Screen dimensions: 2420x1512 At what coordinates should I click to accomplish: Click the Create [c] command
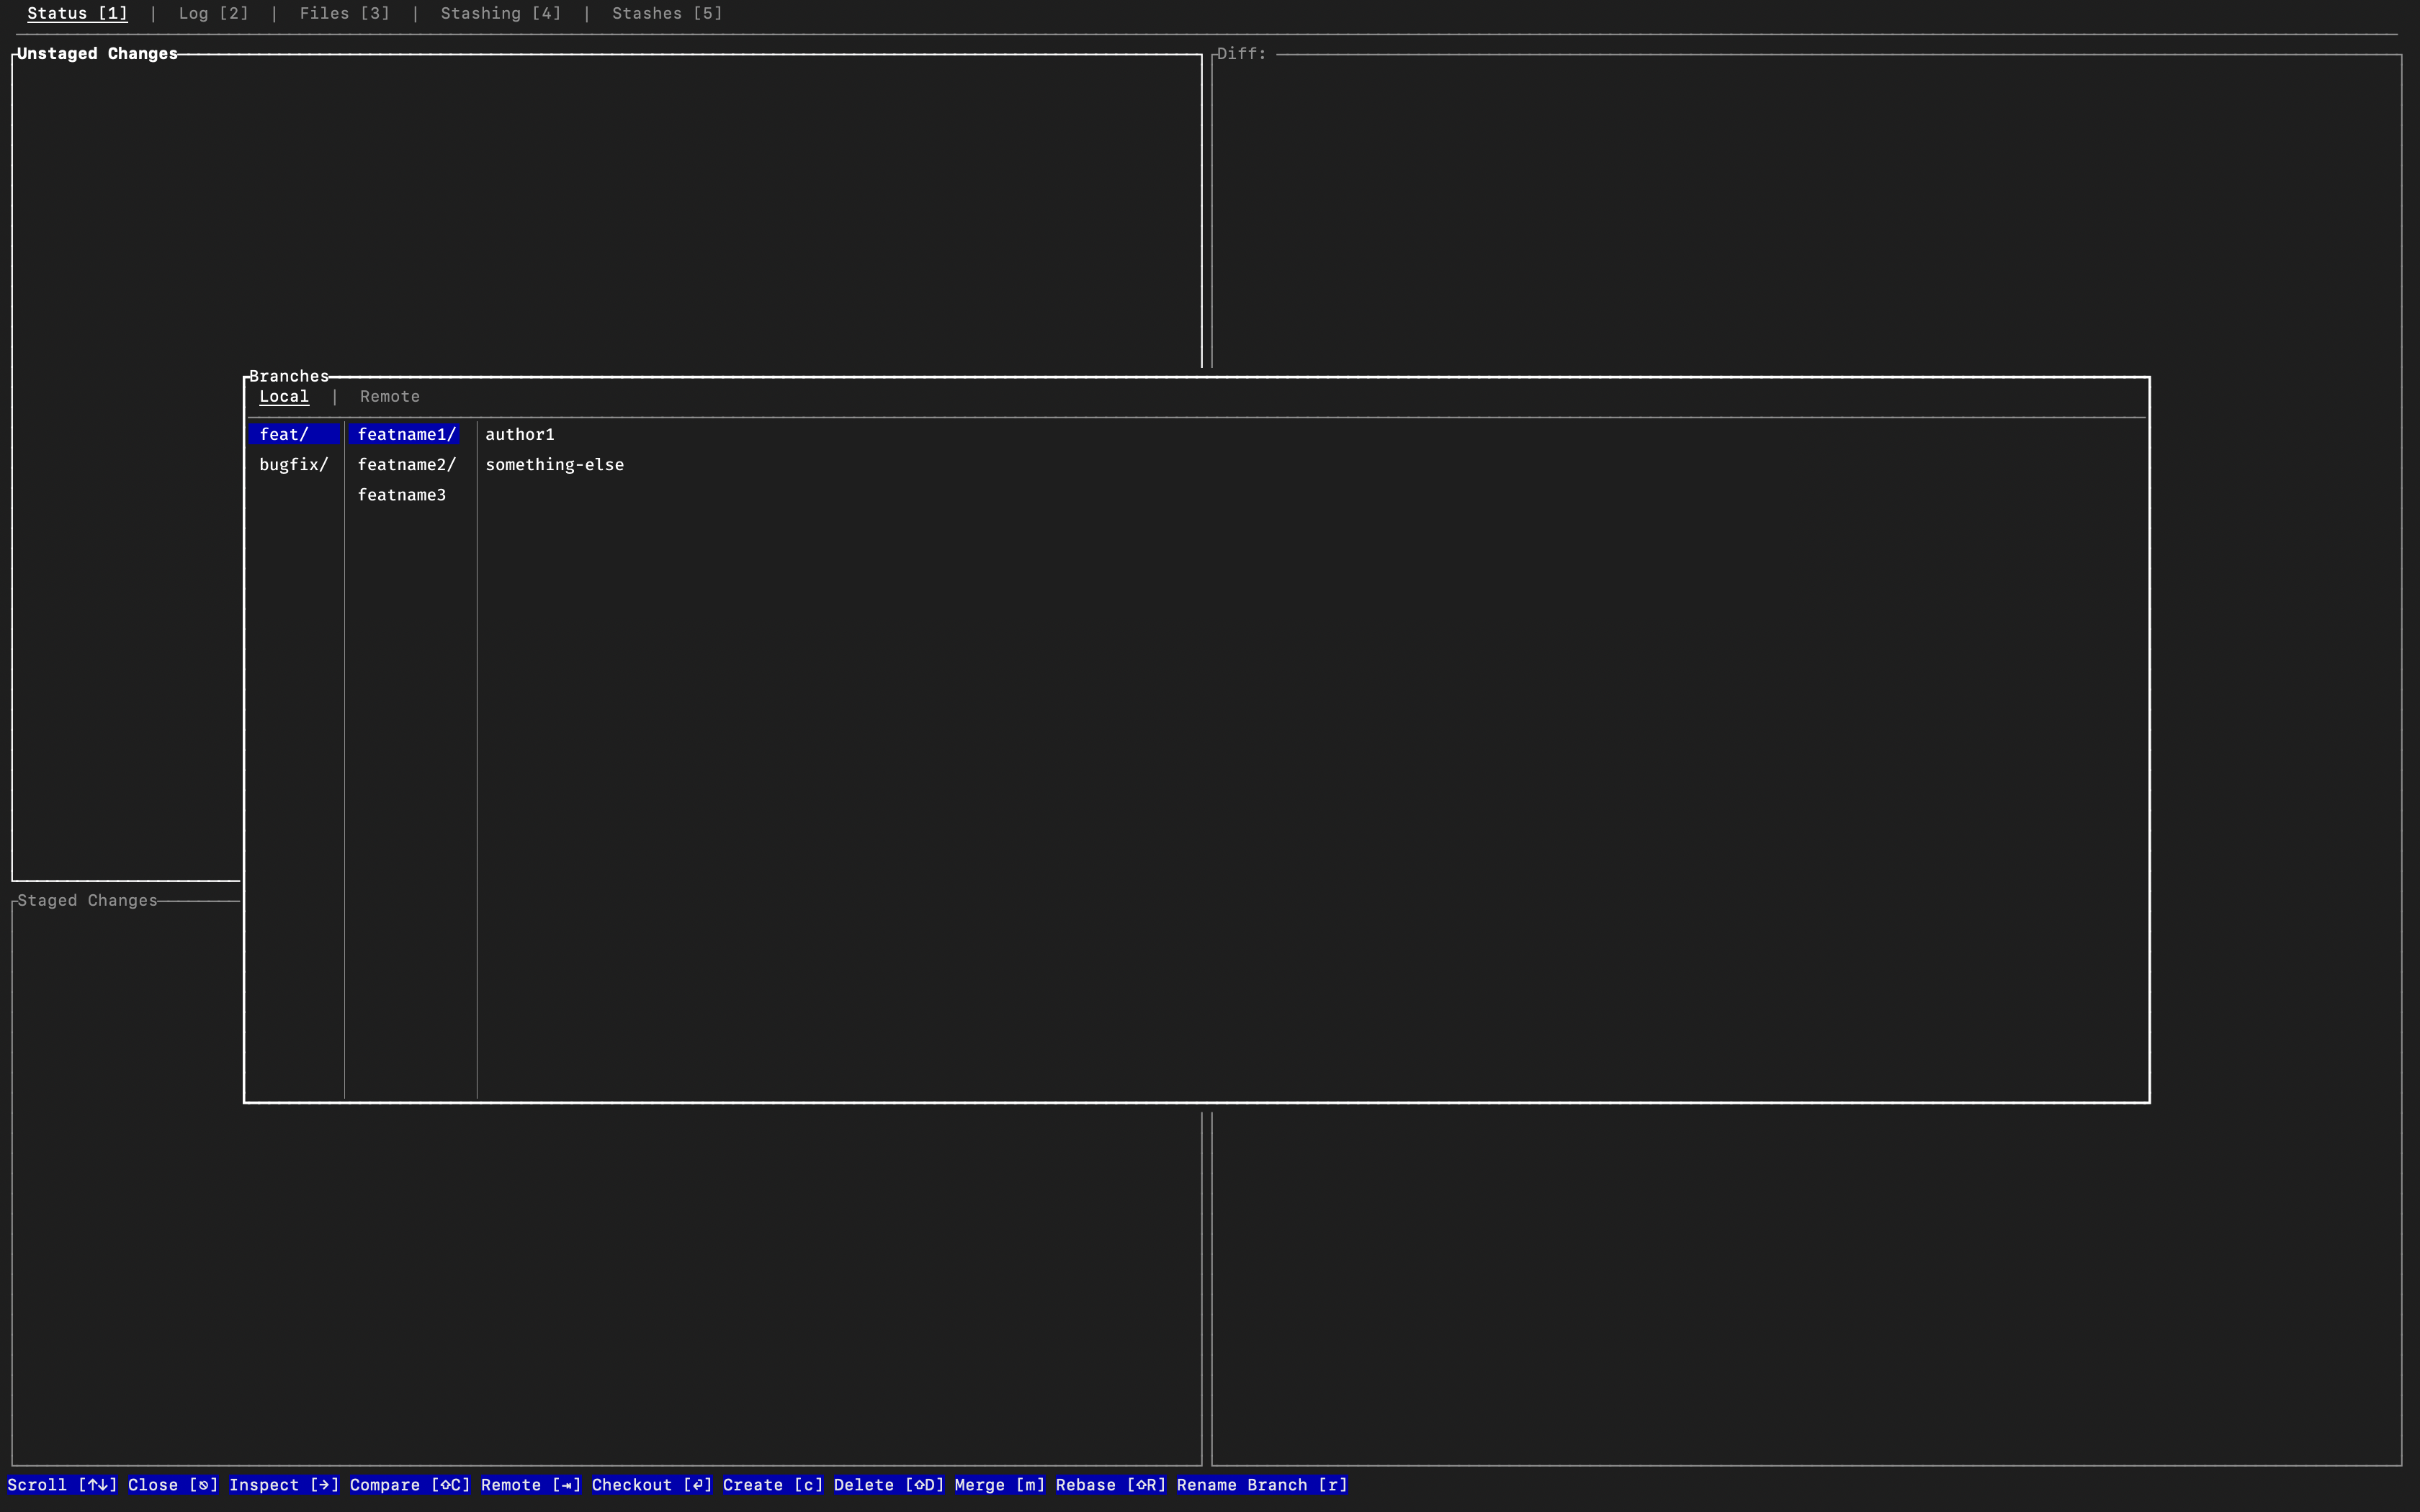coord(772,1485)
